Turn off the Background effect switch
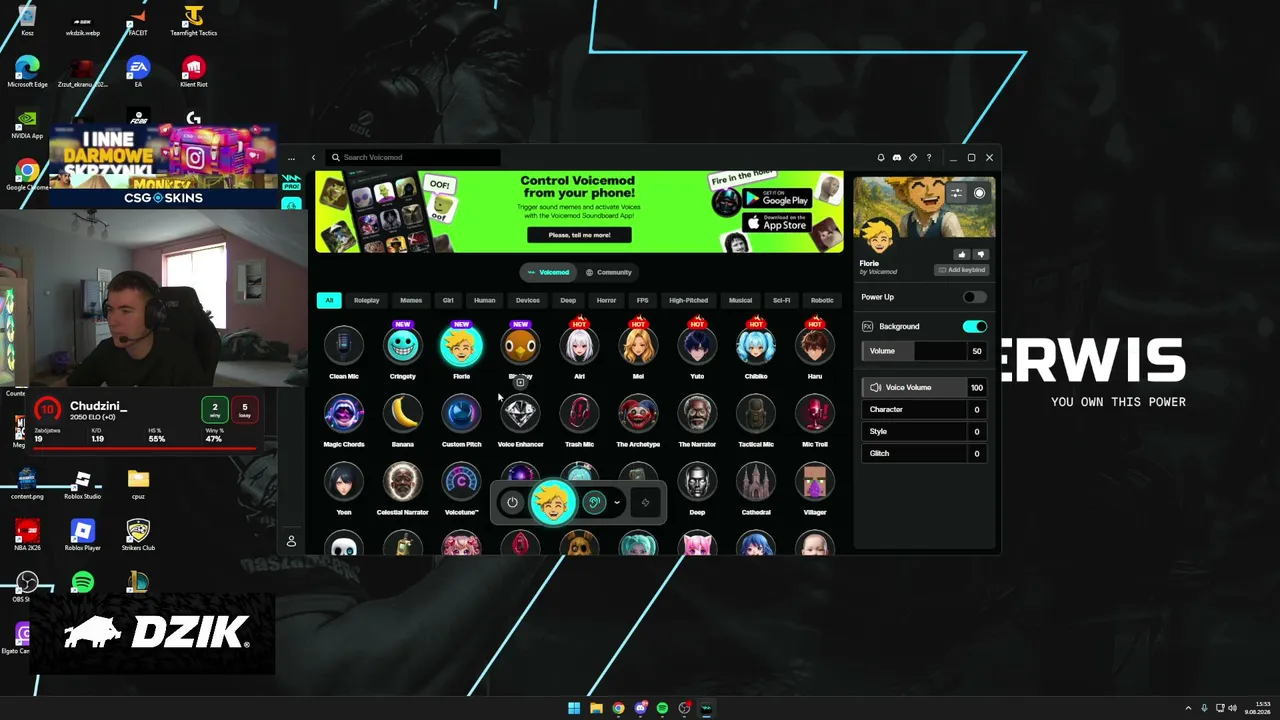Screen dimensions: 1280x720 coord(974,326)
